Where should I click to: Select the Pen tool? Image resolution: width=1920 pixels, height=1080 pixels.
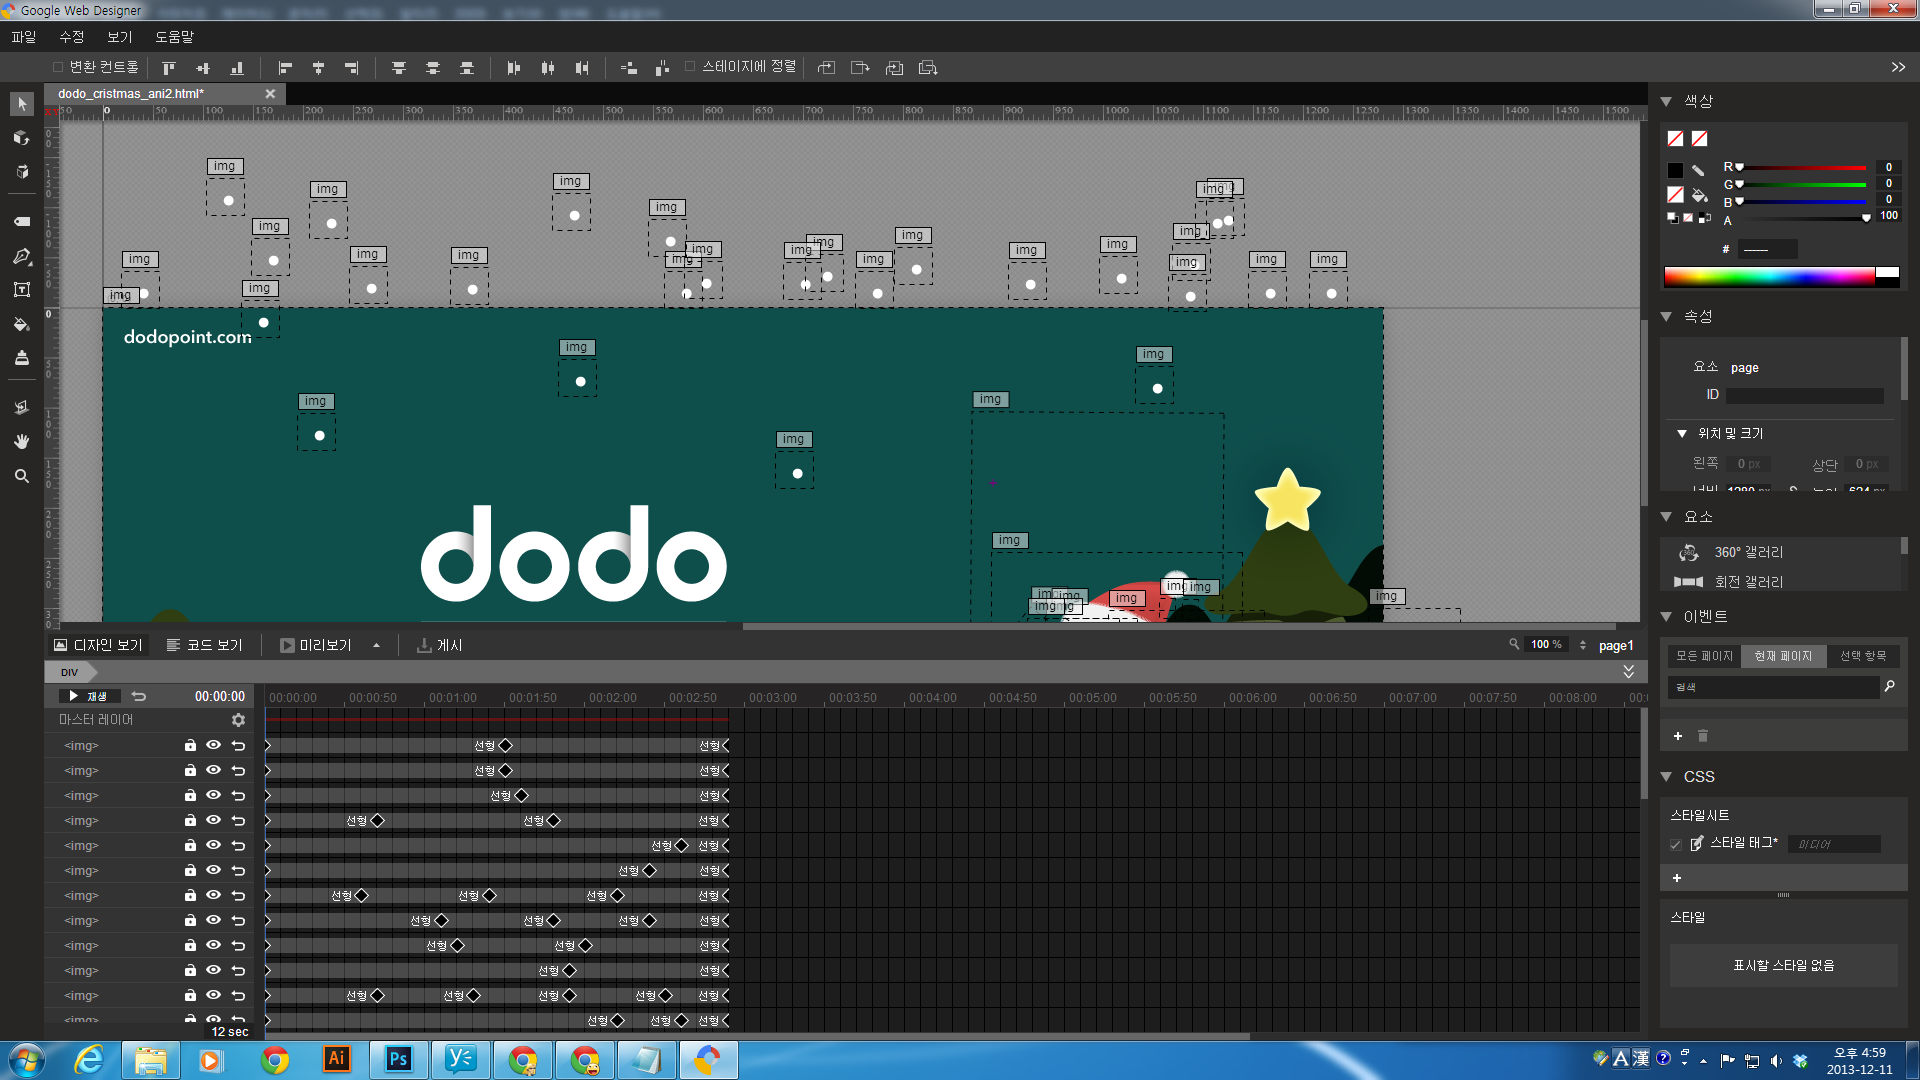point(22,257)
